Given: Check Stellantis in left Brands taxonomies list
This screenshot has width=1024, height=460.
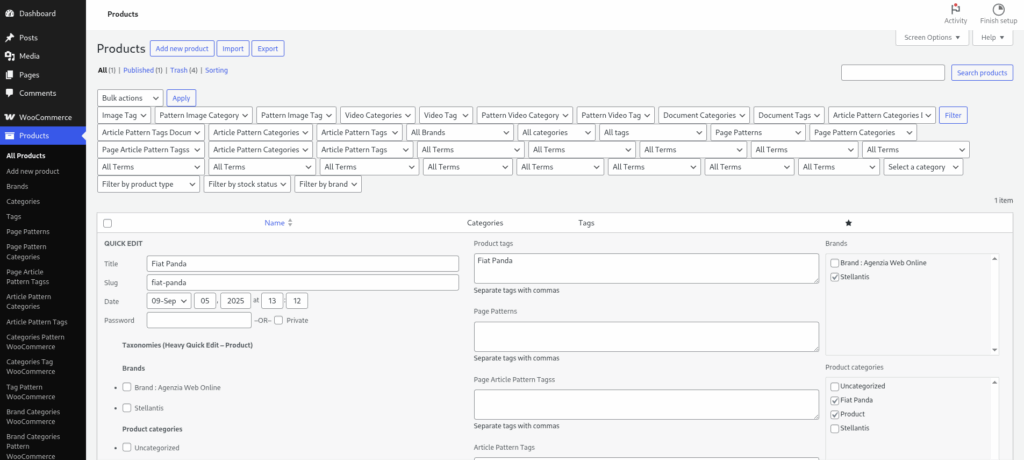Looking at the screenshot, I should (127, 408).
